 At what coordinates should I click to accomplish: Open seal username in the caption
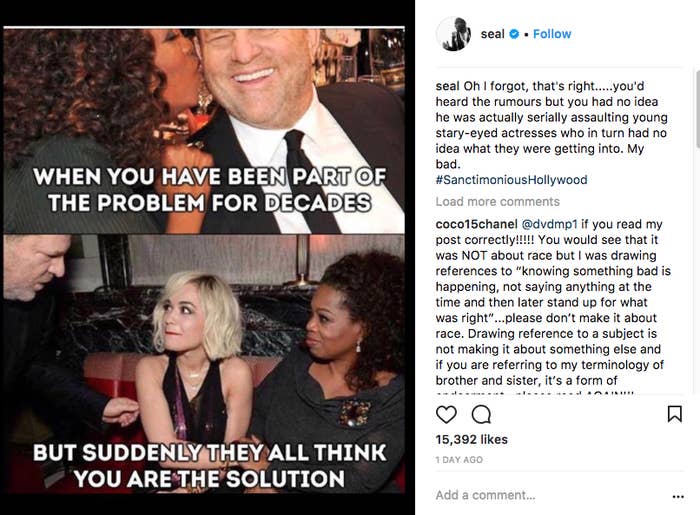pos(447,86)
